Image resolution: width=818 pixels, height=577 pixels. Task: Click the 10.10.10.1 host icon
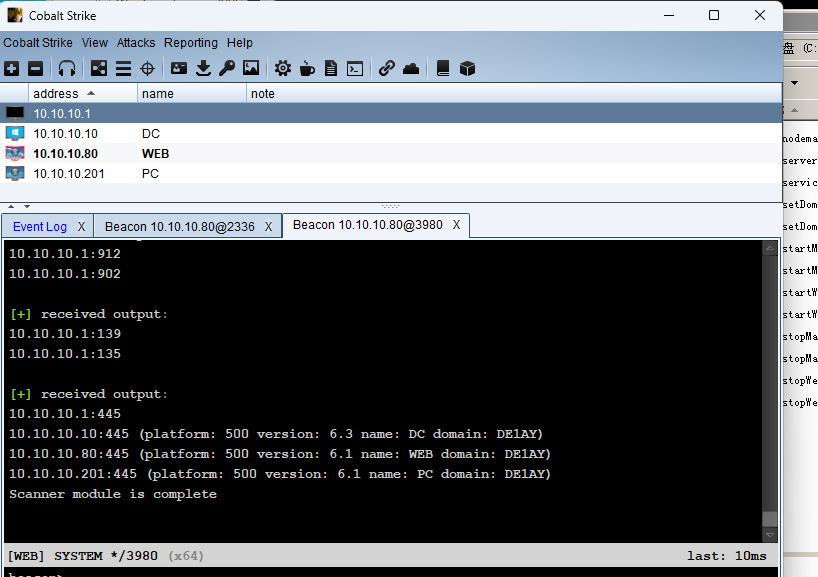tap(15, 113)
